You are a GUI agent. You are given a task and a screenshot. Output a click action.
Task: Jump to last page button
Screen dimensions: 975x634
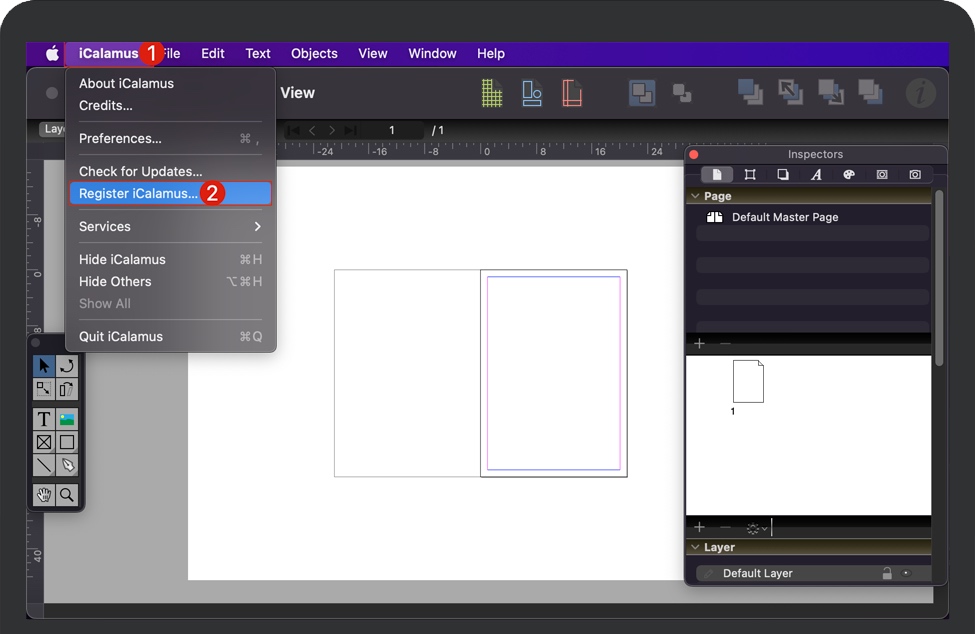tap(351, 131)
